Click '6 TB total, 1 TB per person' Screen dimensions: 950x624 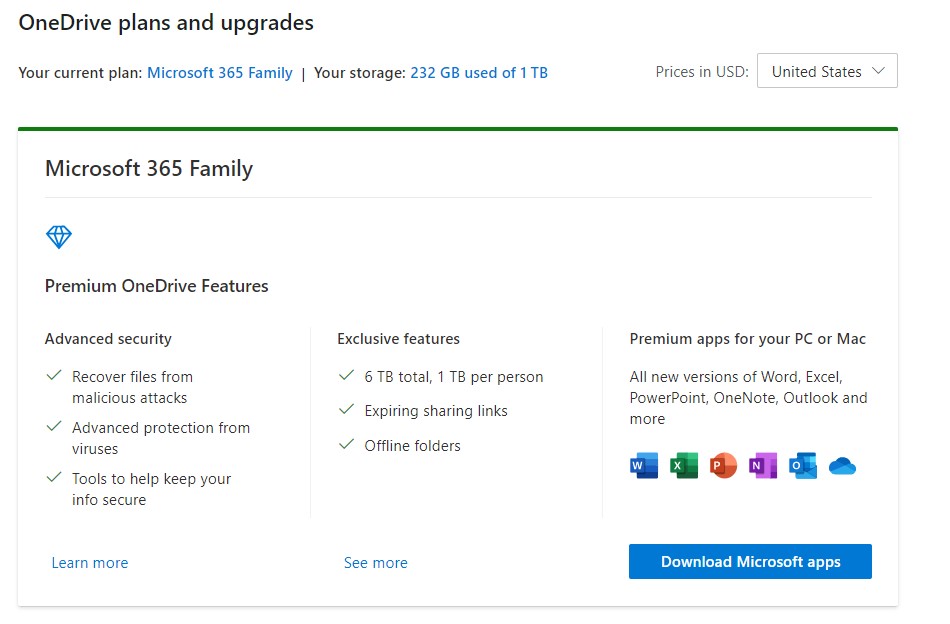point(454,377)
